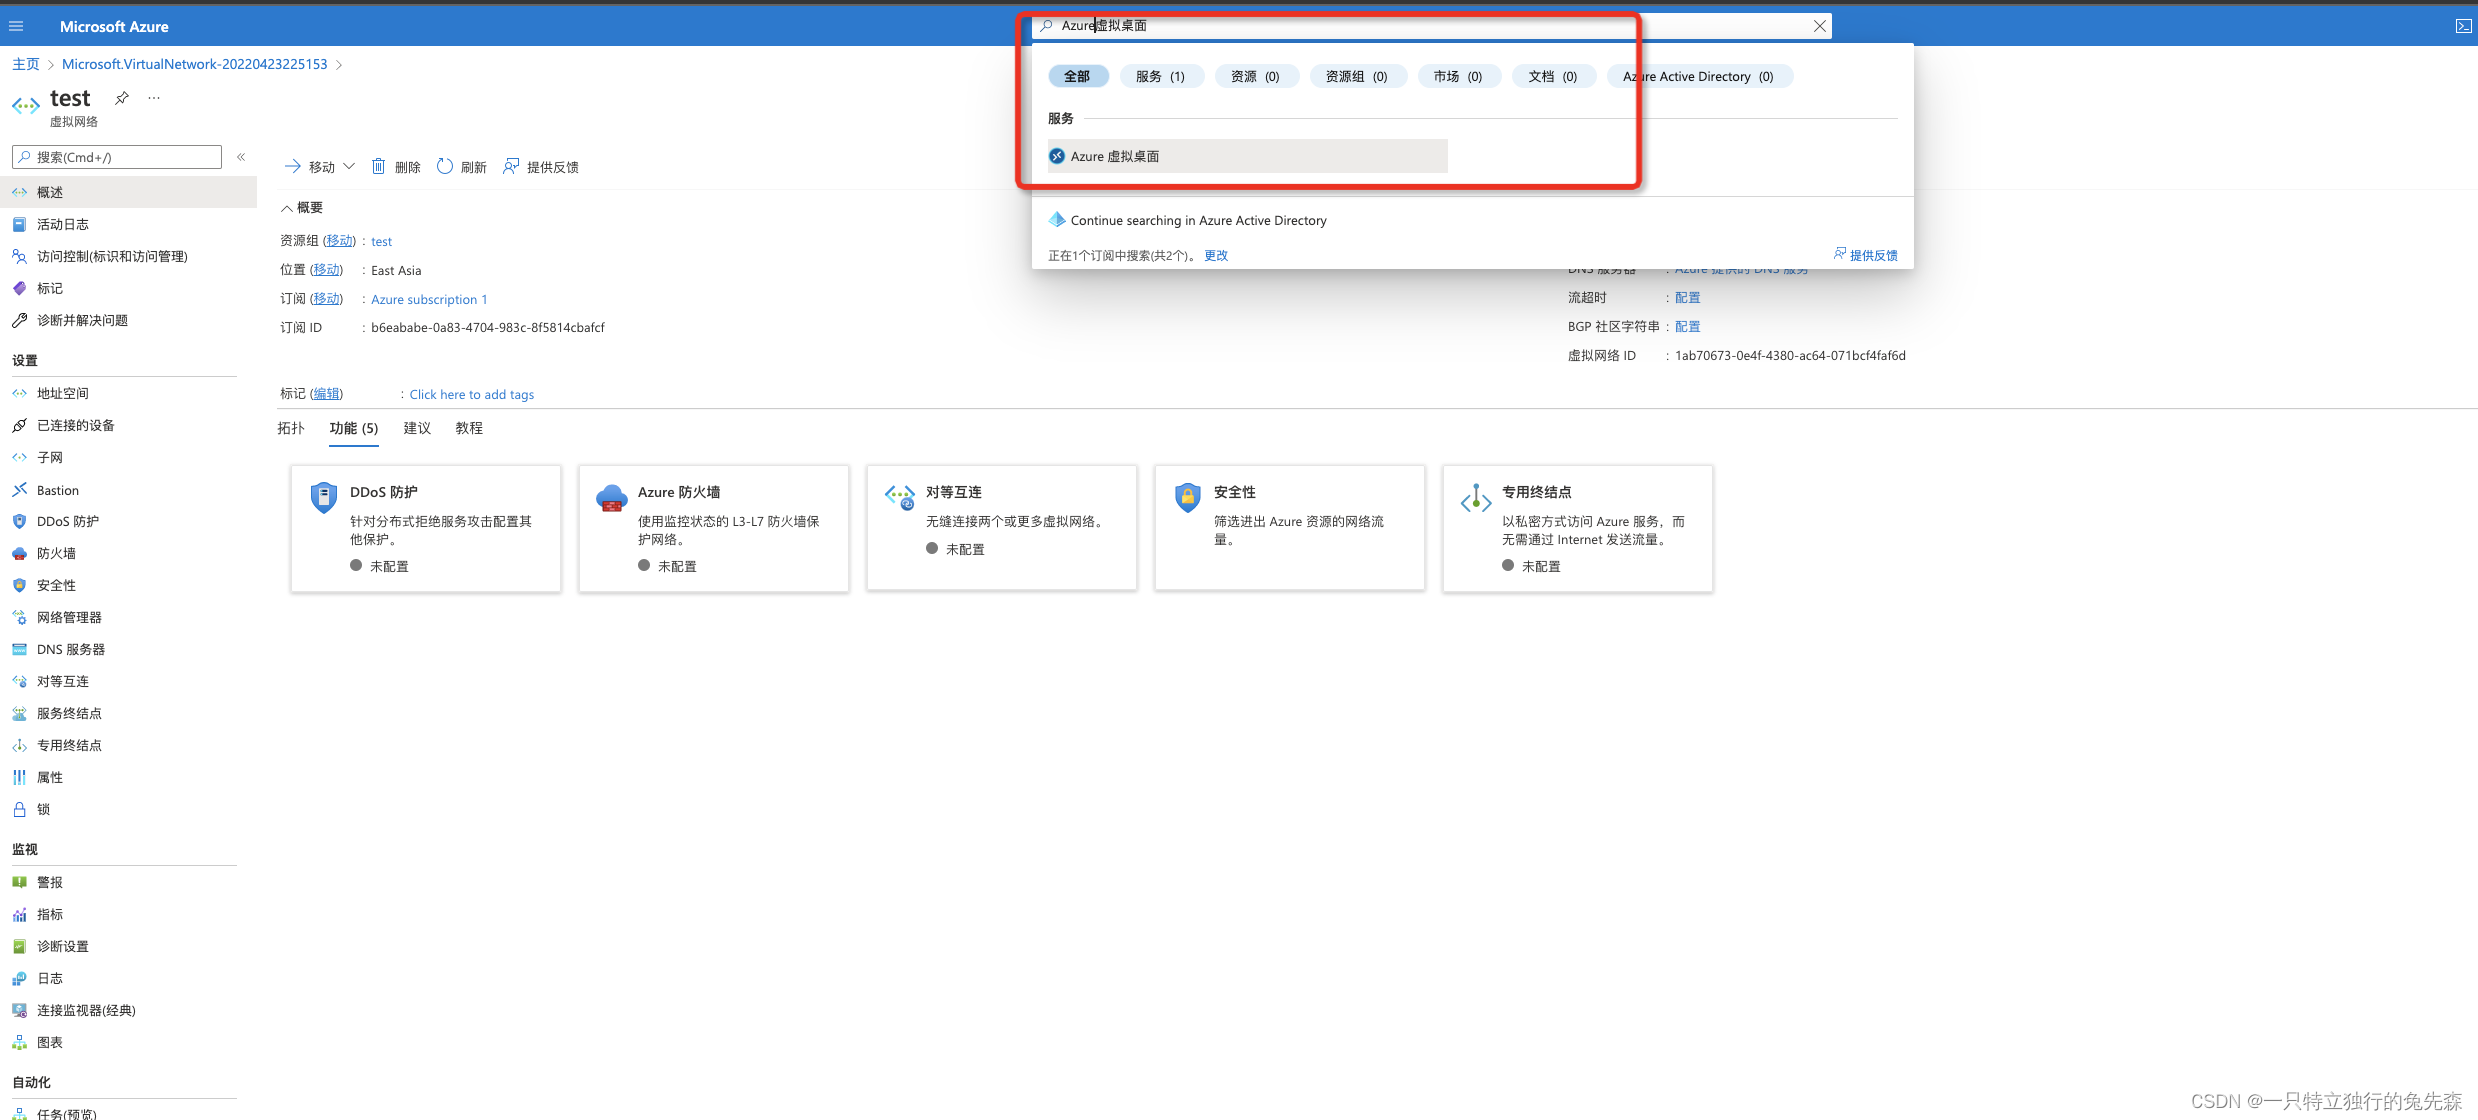Open the hamburger portal menu icon
Image resolution: width=2478 pixels, height=1120 pixels.
tap(16, 26)
